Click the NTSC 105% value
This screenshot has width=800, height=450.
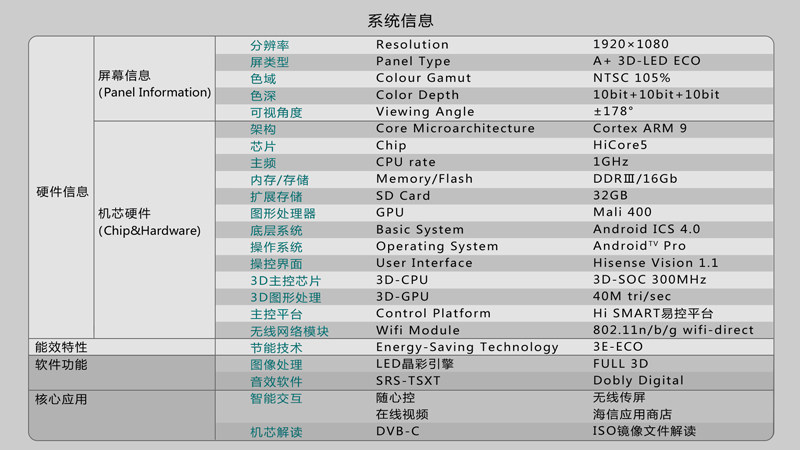(631, 78)
